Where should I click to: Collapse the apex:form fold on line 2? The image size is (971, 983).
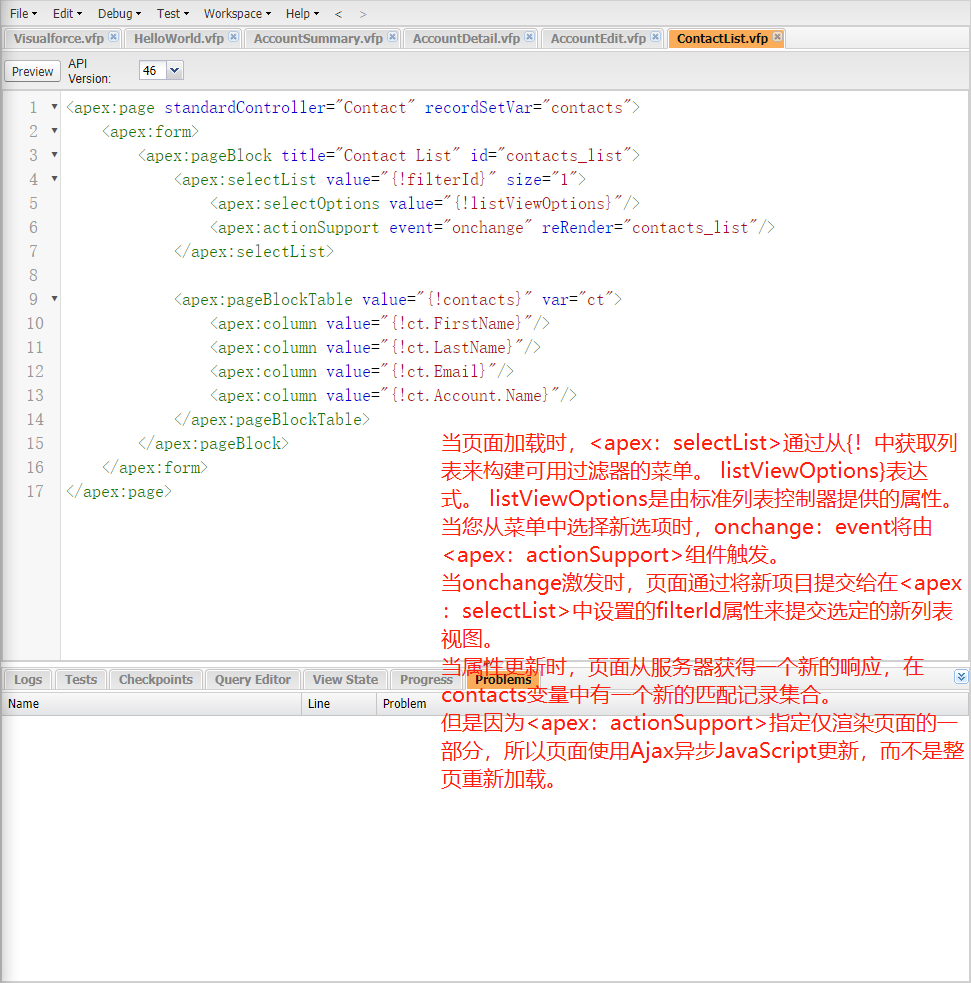(55, 131)
